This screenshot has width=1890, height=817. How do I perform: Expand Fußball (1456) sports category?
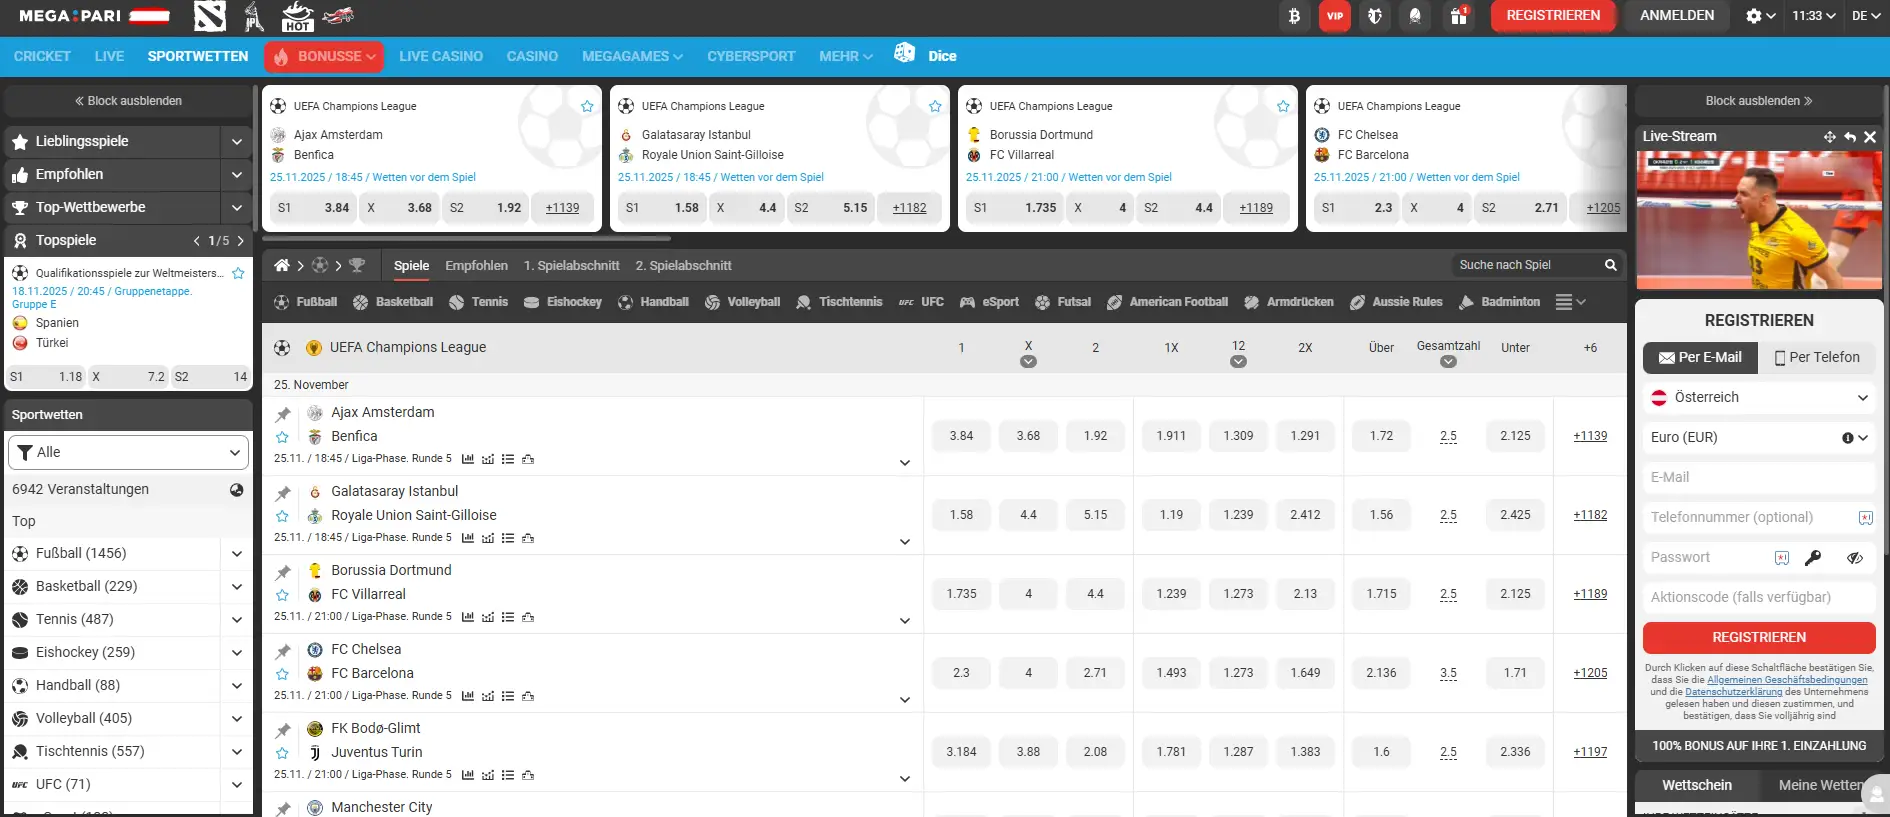click(236, 553)
